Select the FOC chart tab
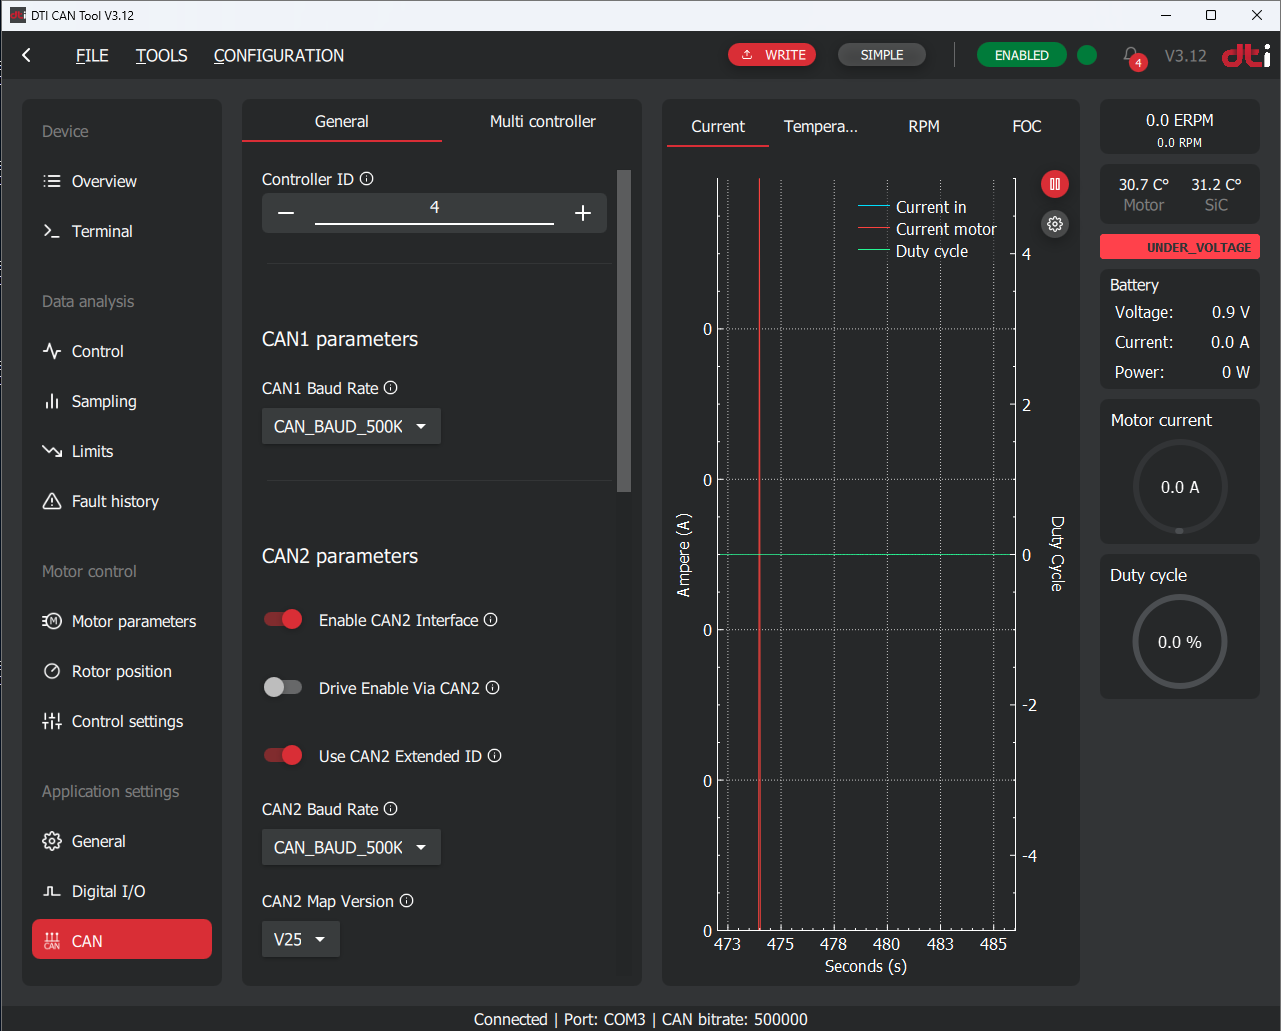The height and width of the screenshot is (1031, 1281). (1027, 126)
